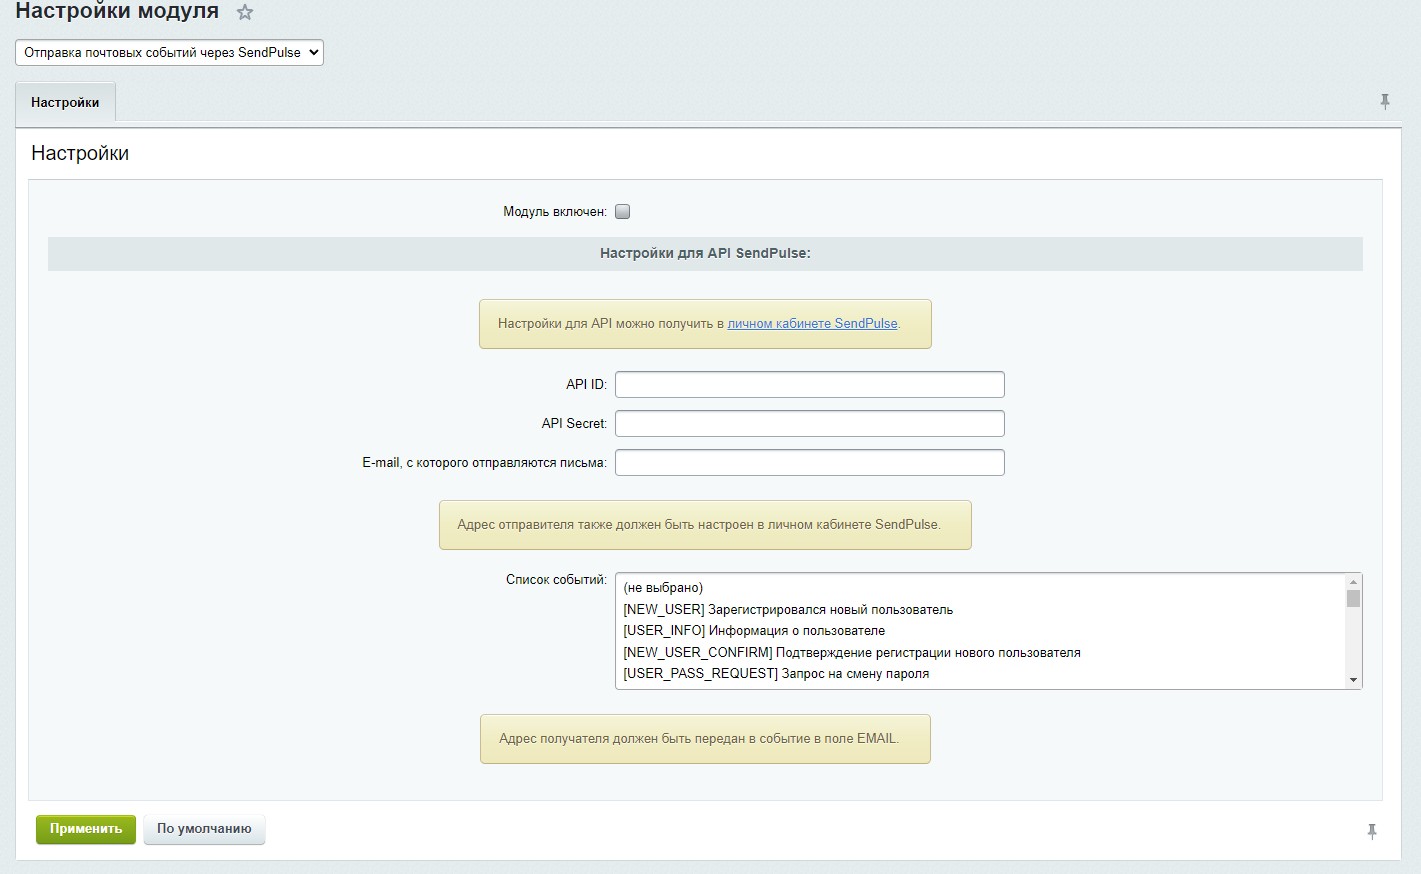Click the API ID input field

(x=809, y=385)
